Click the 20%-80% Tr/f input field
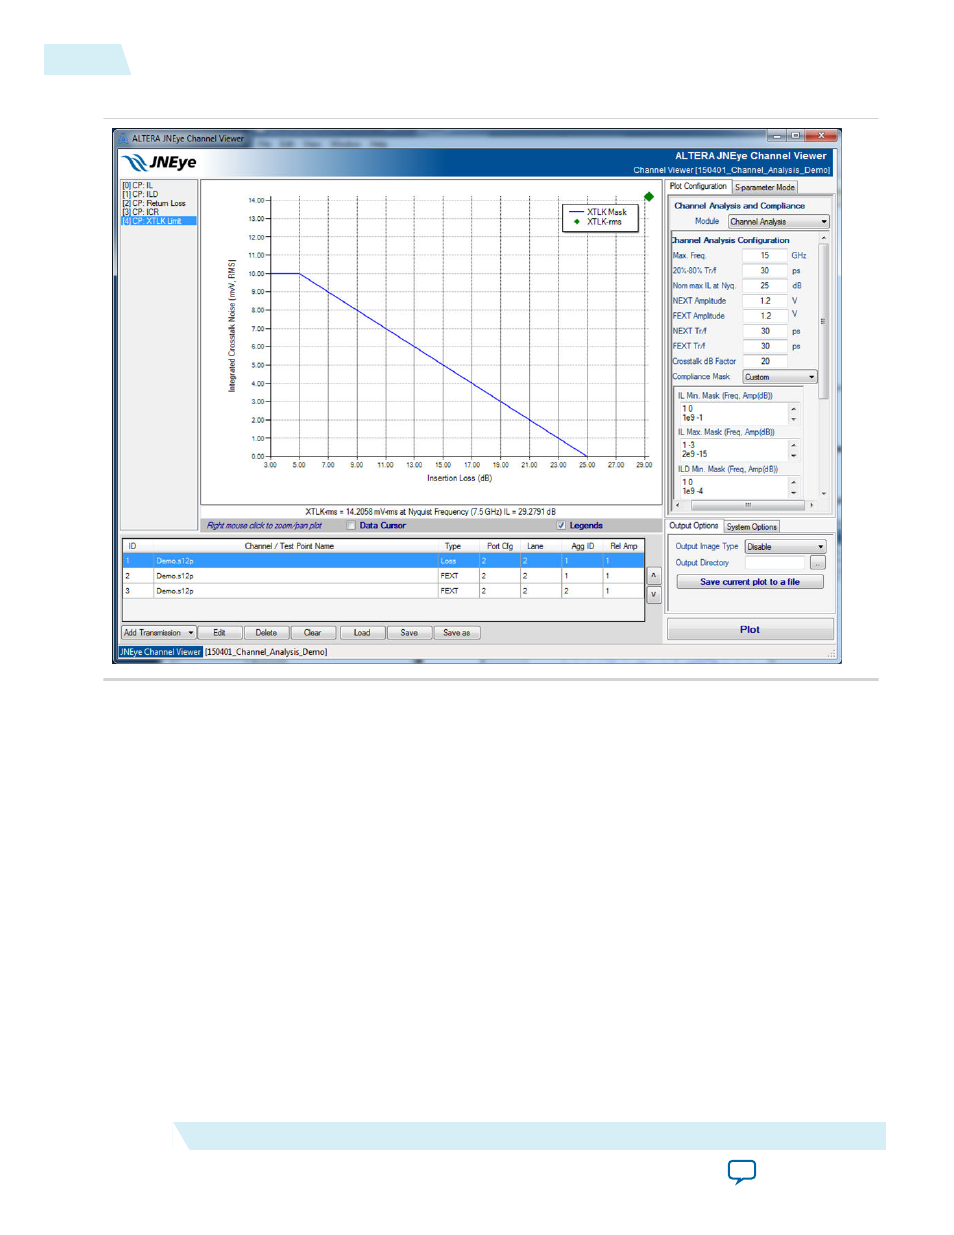This screenshot has height=1235, width=954. click(x=765, y=271)
